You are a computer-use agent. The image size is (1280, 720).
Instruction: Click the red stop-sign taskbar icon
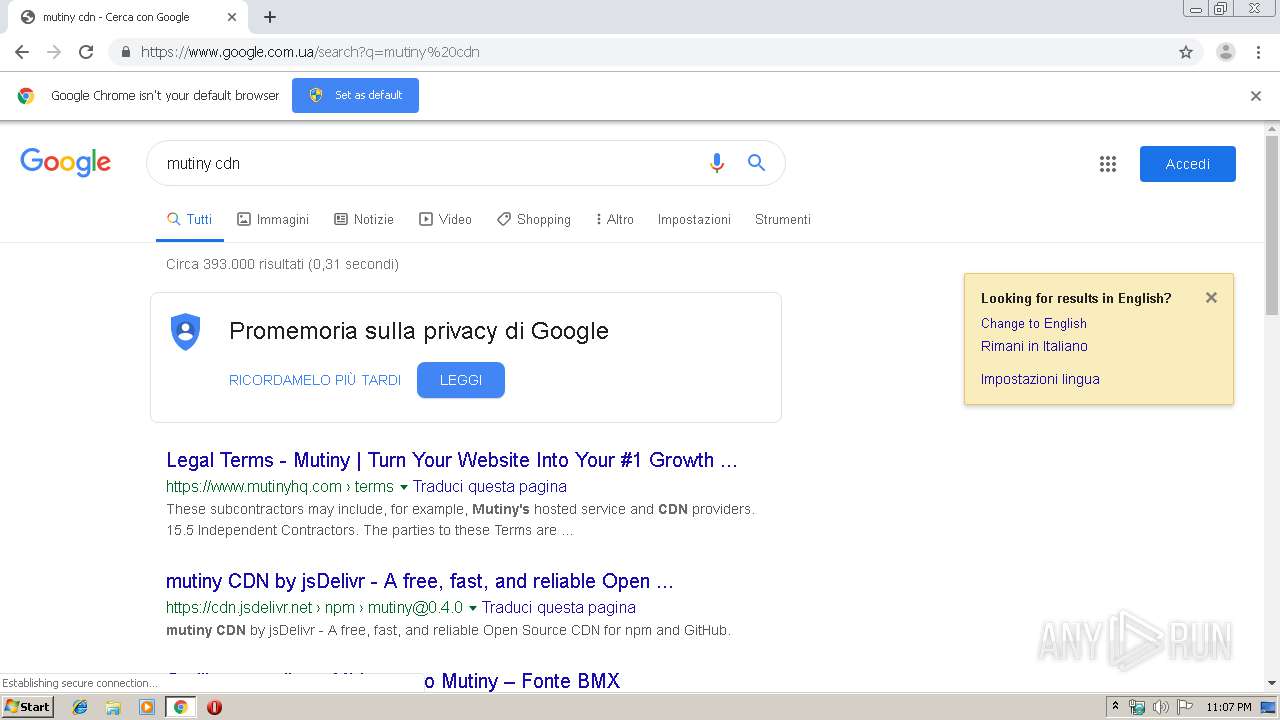pyautogui.click(x=214, y=707)
